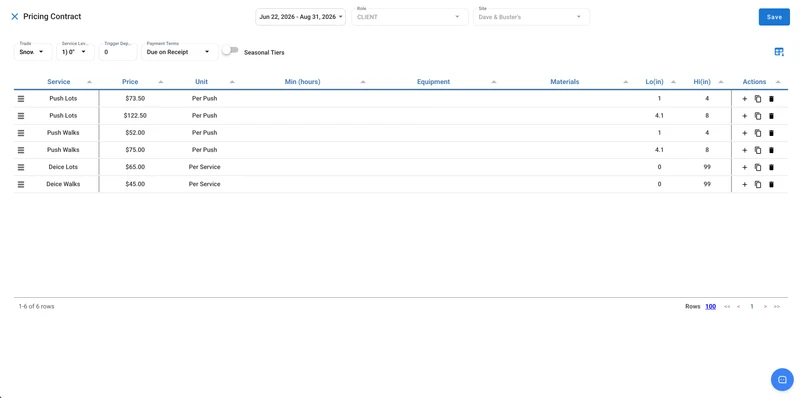Duplicate the Push Walks $52.00 row

point(758,133)
